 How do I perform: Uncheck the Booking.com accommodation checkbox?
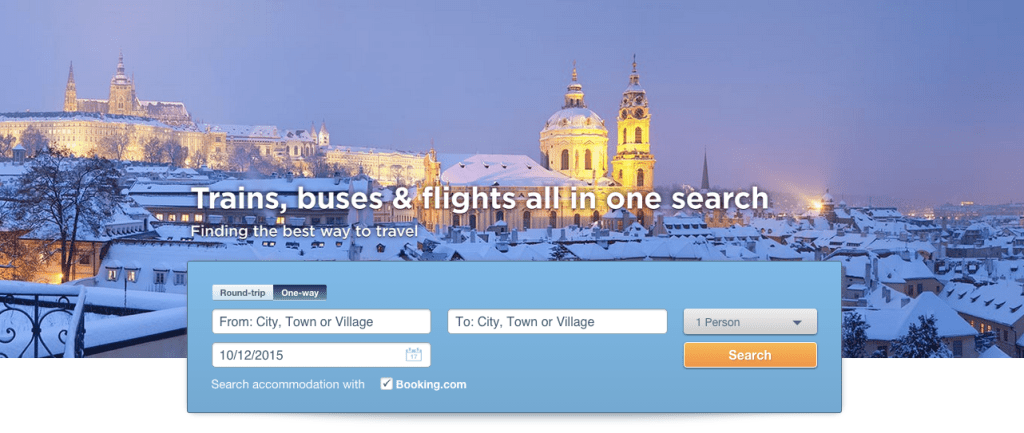tap(387, 384)
